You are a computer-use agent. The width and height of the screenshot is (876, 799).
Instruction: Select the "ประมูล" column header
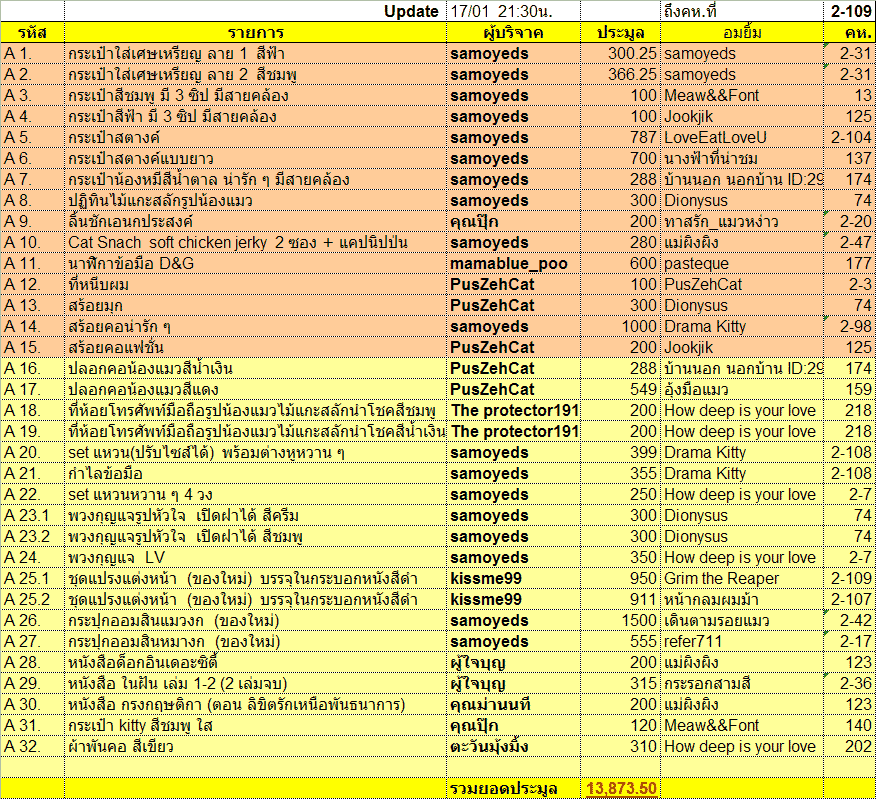pos(620,32)
